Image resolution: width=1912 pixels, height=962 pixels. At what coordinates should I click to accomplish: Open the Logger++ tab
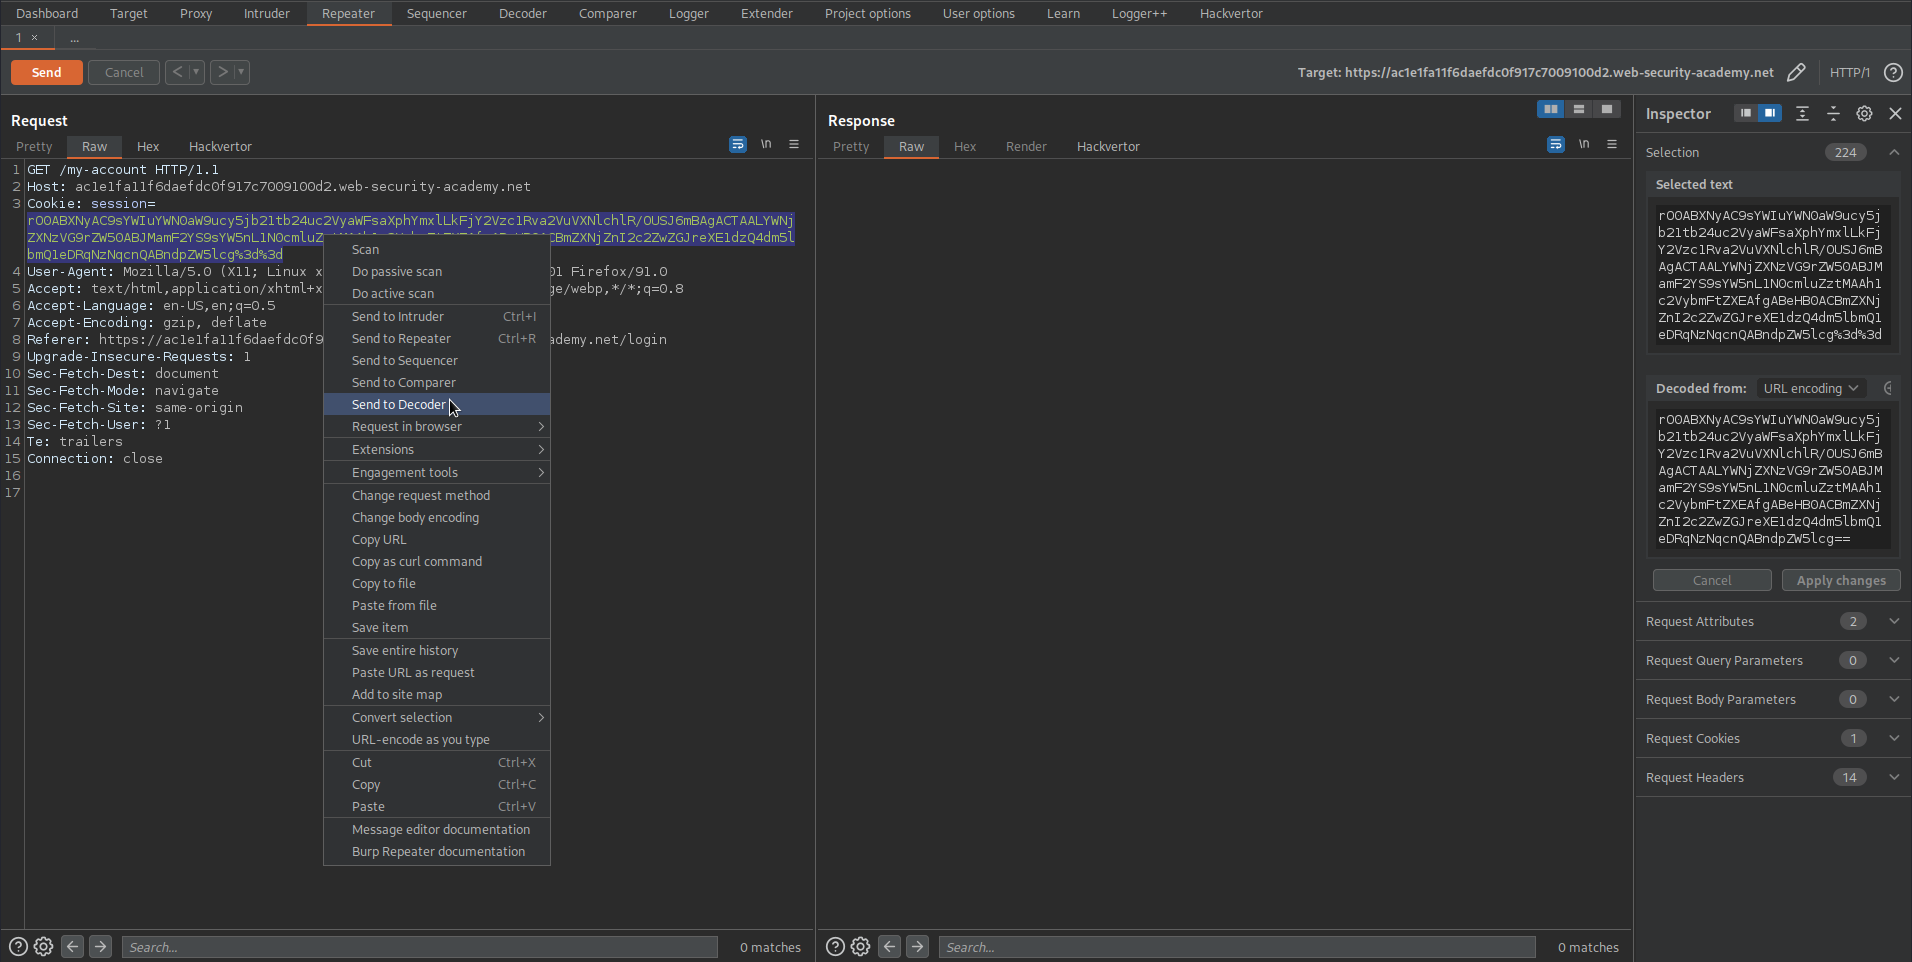pyautogui.click(x=1139, y=13)
